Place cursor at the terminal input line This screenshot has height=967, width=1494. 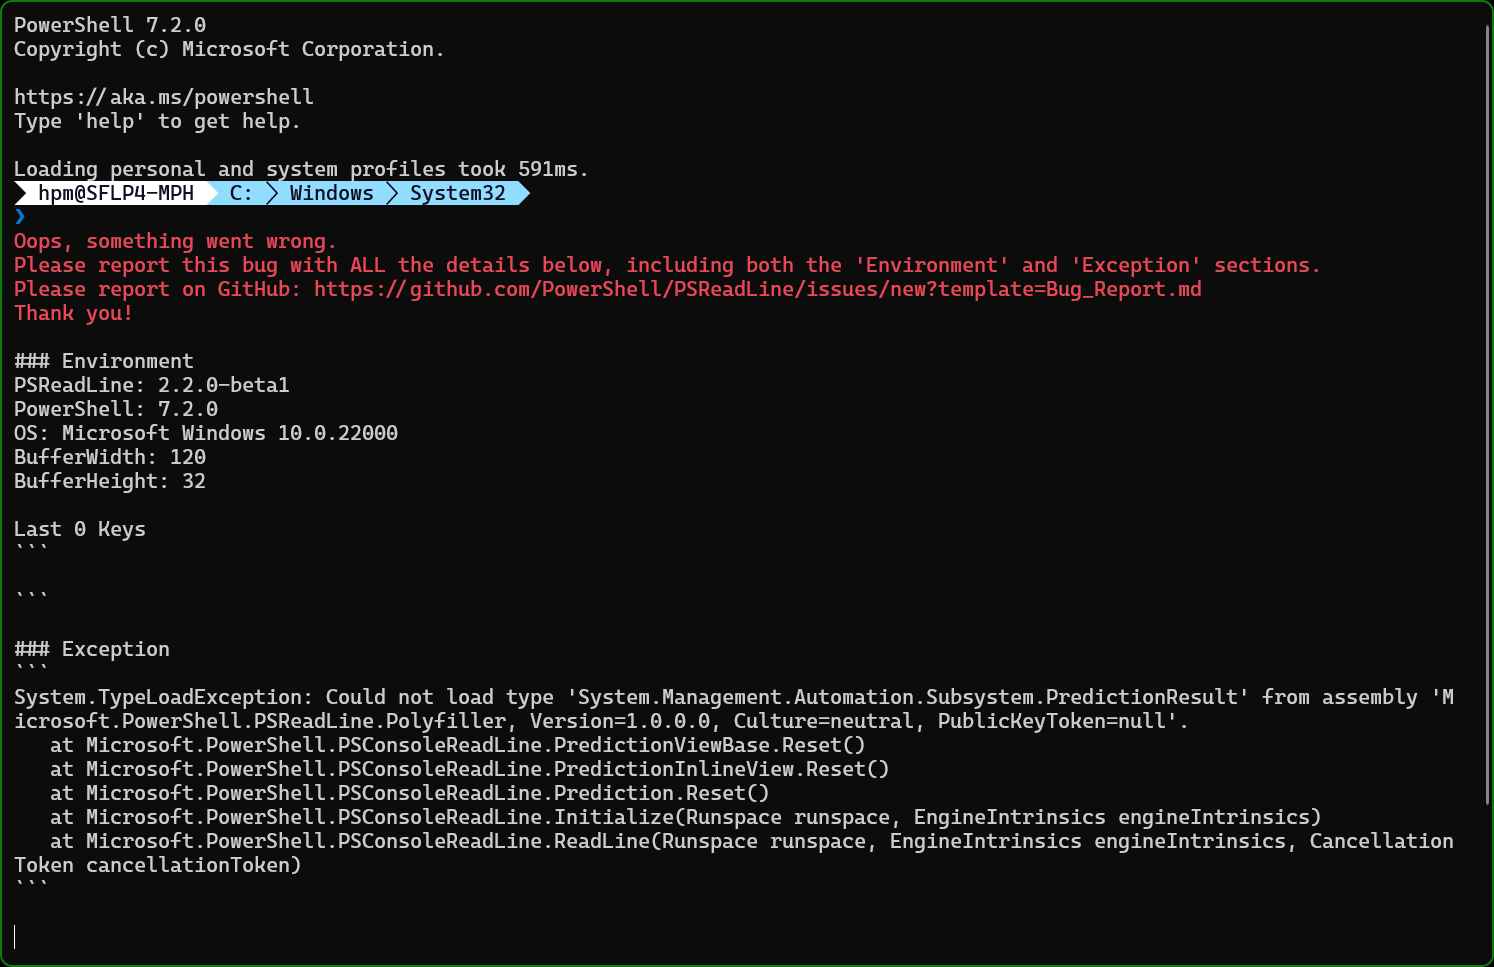(15, 936)
